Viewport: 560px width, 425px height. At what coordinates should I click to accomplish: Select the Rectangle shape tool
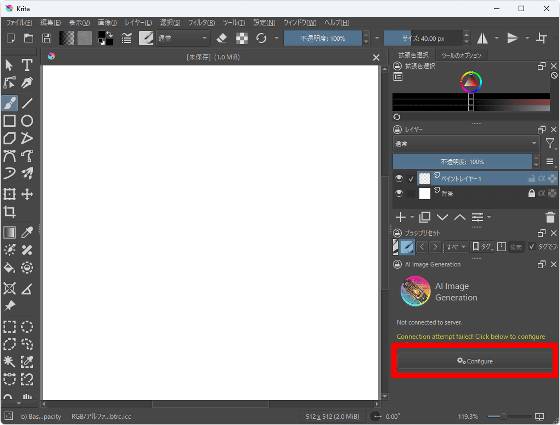point(9,121)
